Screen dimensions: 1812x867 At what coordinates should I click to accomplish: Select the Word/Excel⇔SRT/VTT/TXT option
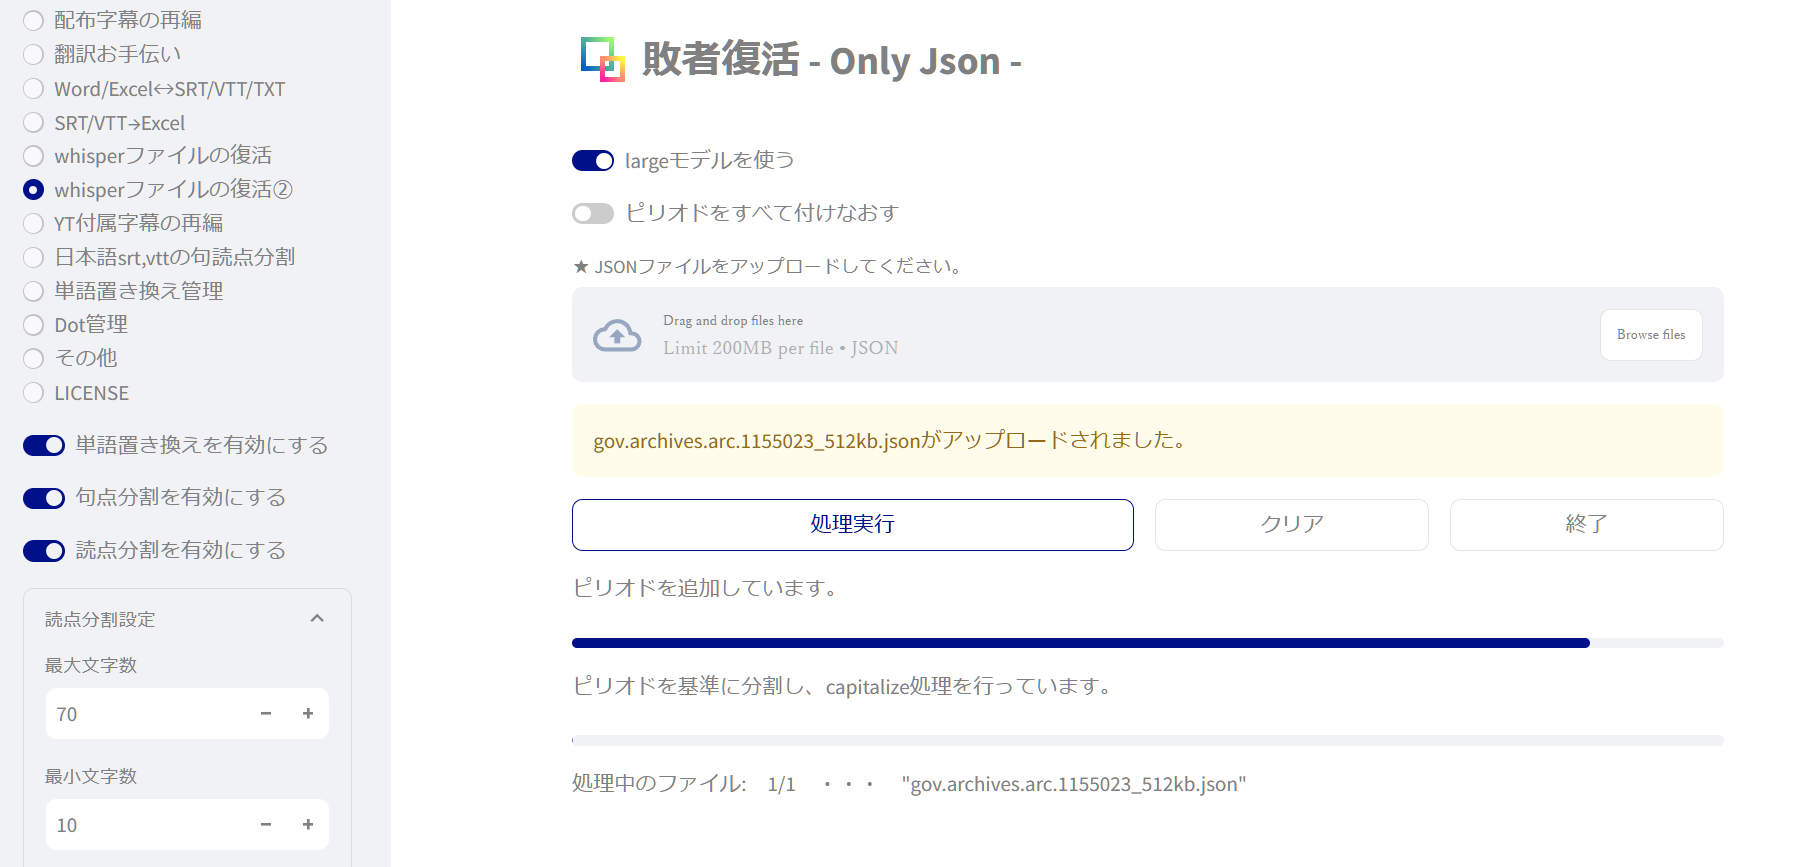click(x=34, y=89)
